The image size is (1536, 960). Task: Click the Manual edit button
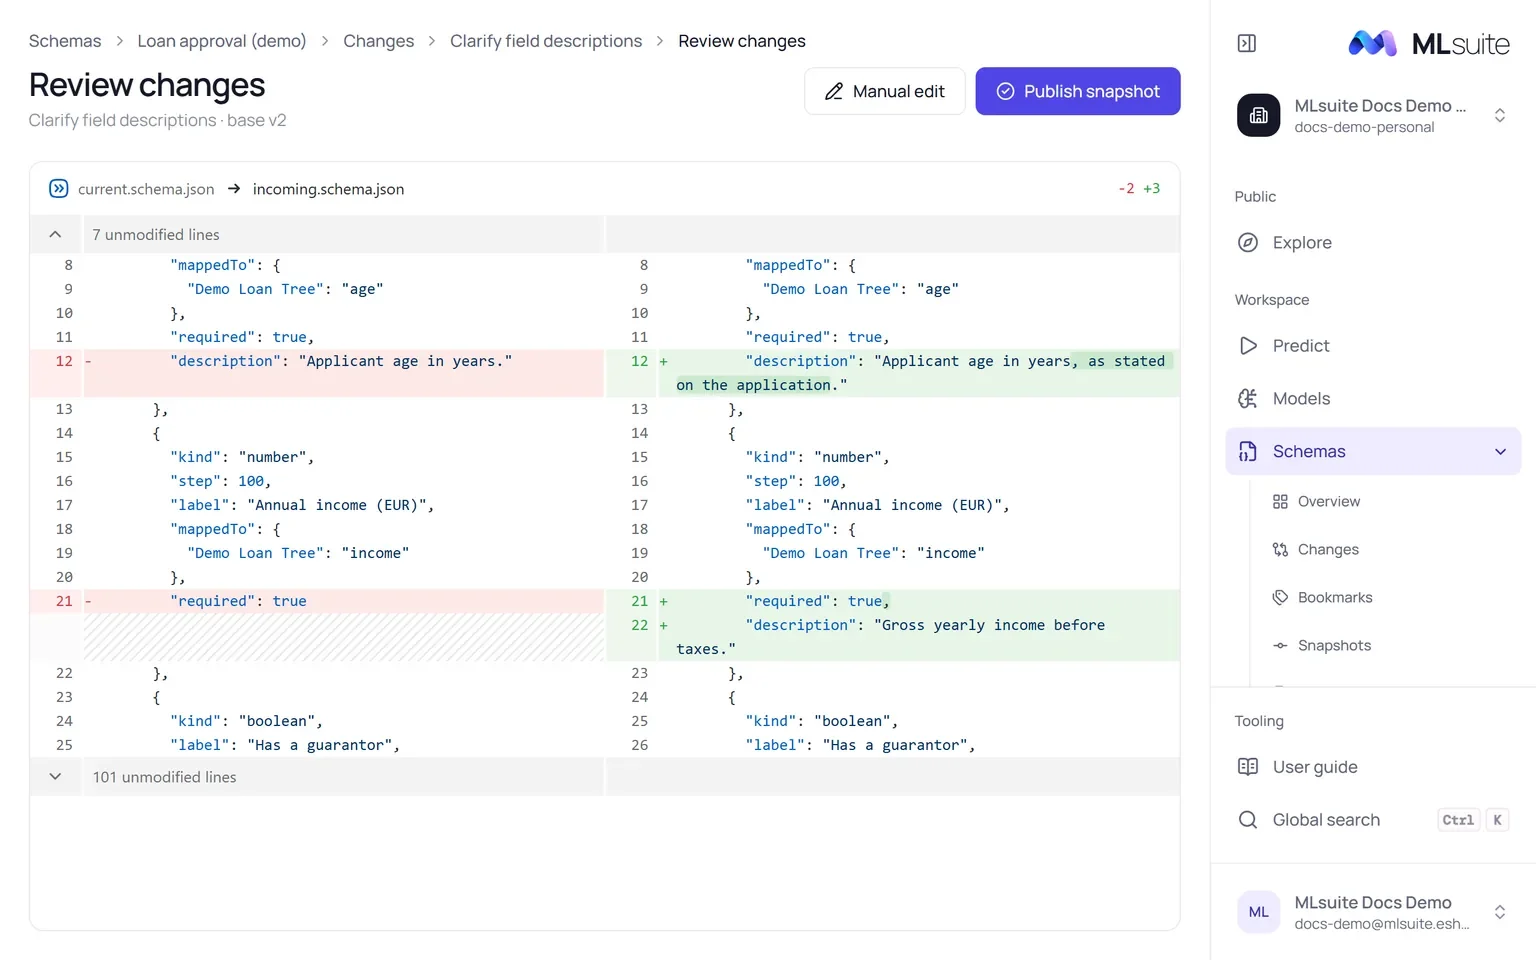coord(884,91)
